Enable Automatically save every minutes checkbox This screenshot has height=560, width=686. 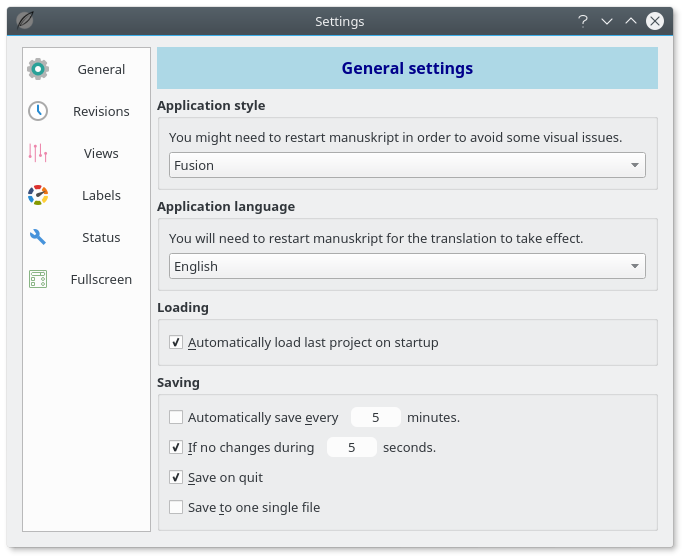[x=176, y=417]
